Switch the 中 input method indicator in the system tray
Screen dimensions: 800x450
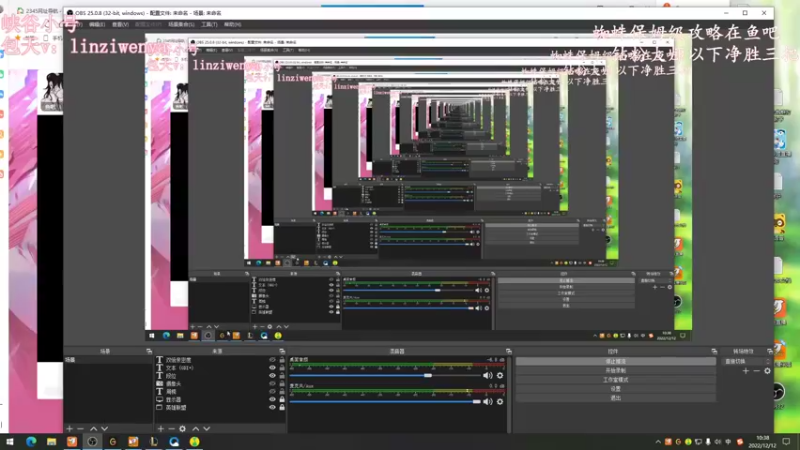[x=729, y=442]
